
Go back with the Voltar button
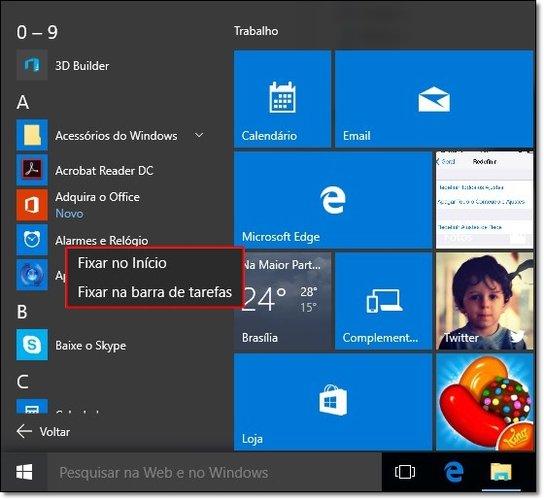pos(43,431)
